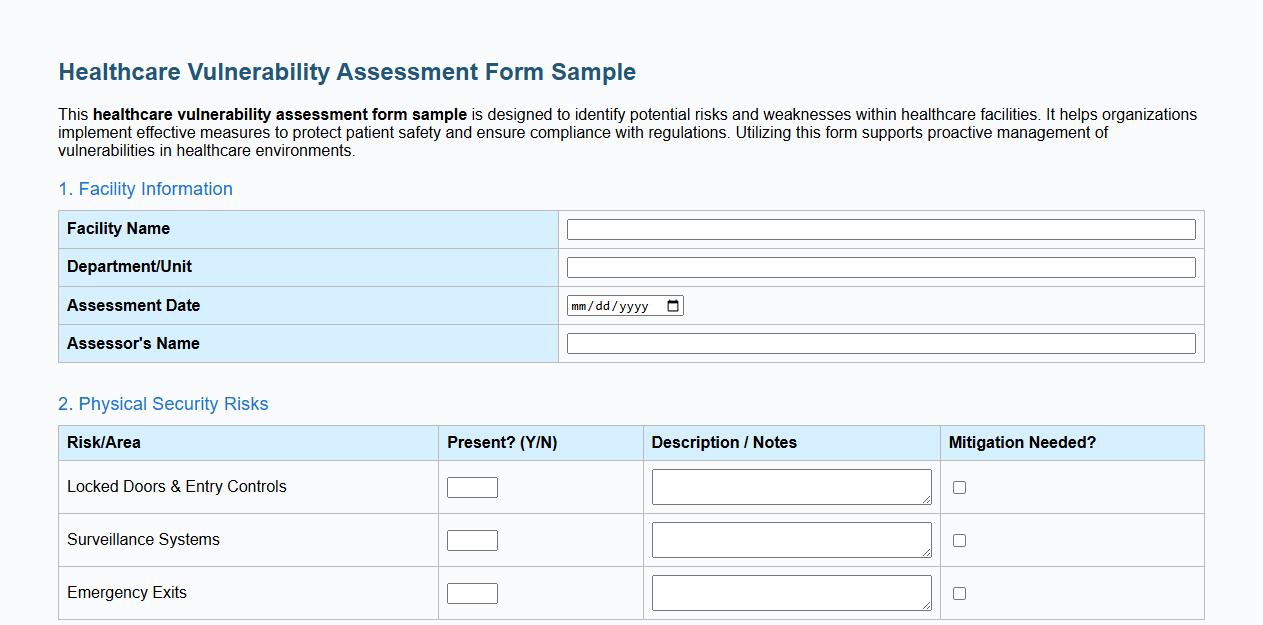1263x625 pixels.
Task: Click the '1. Facility Information' heading
Action: pyautogui.click(x=146, y=189)
